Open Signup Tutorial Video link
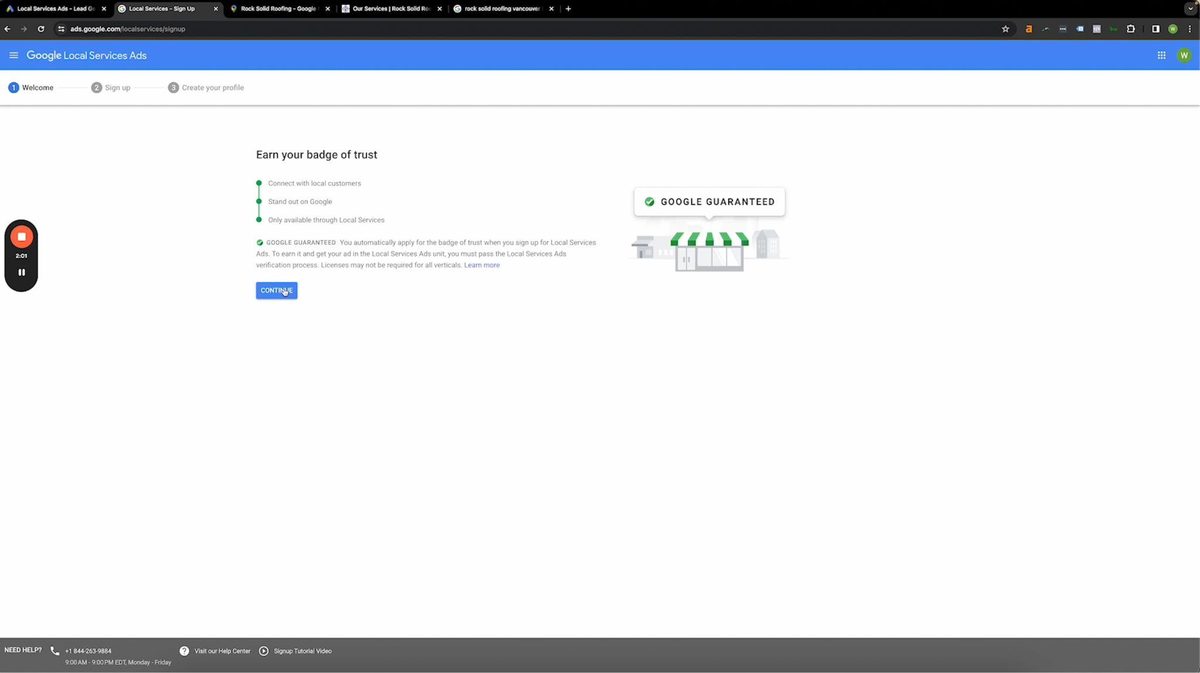Viewport: 1200px width, 673px height. pos(302,651)
